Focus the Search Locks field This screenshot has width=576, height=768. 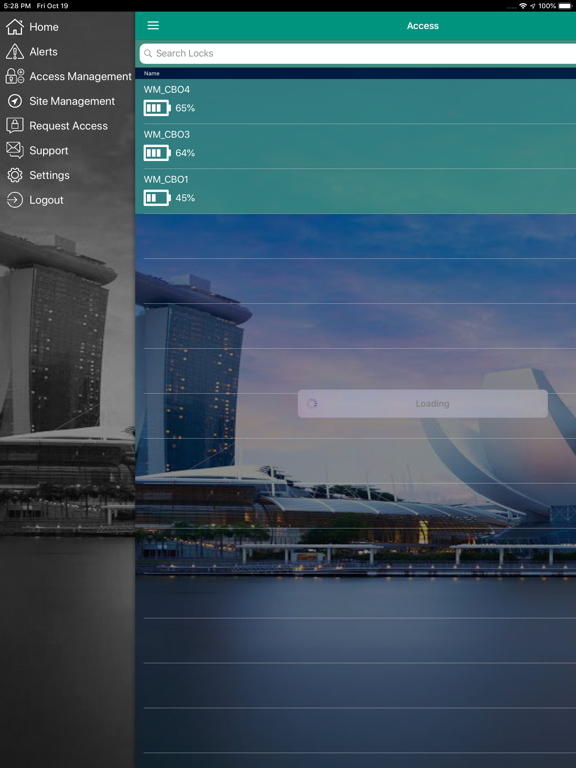click(358, 53)
